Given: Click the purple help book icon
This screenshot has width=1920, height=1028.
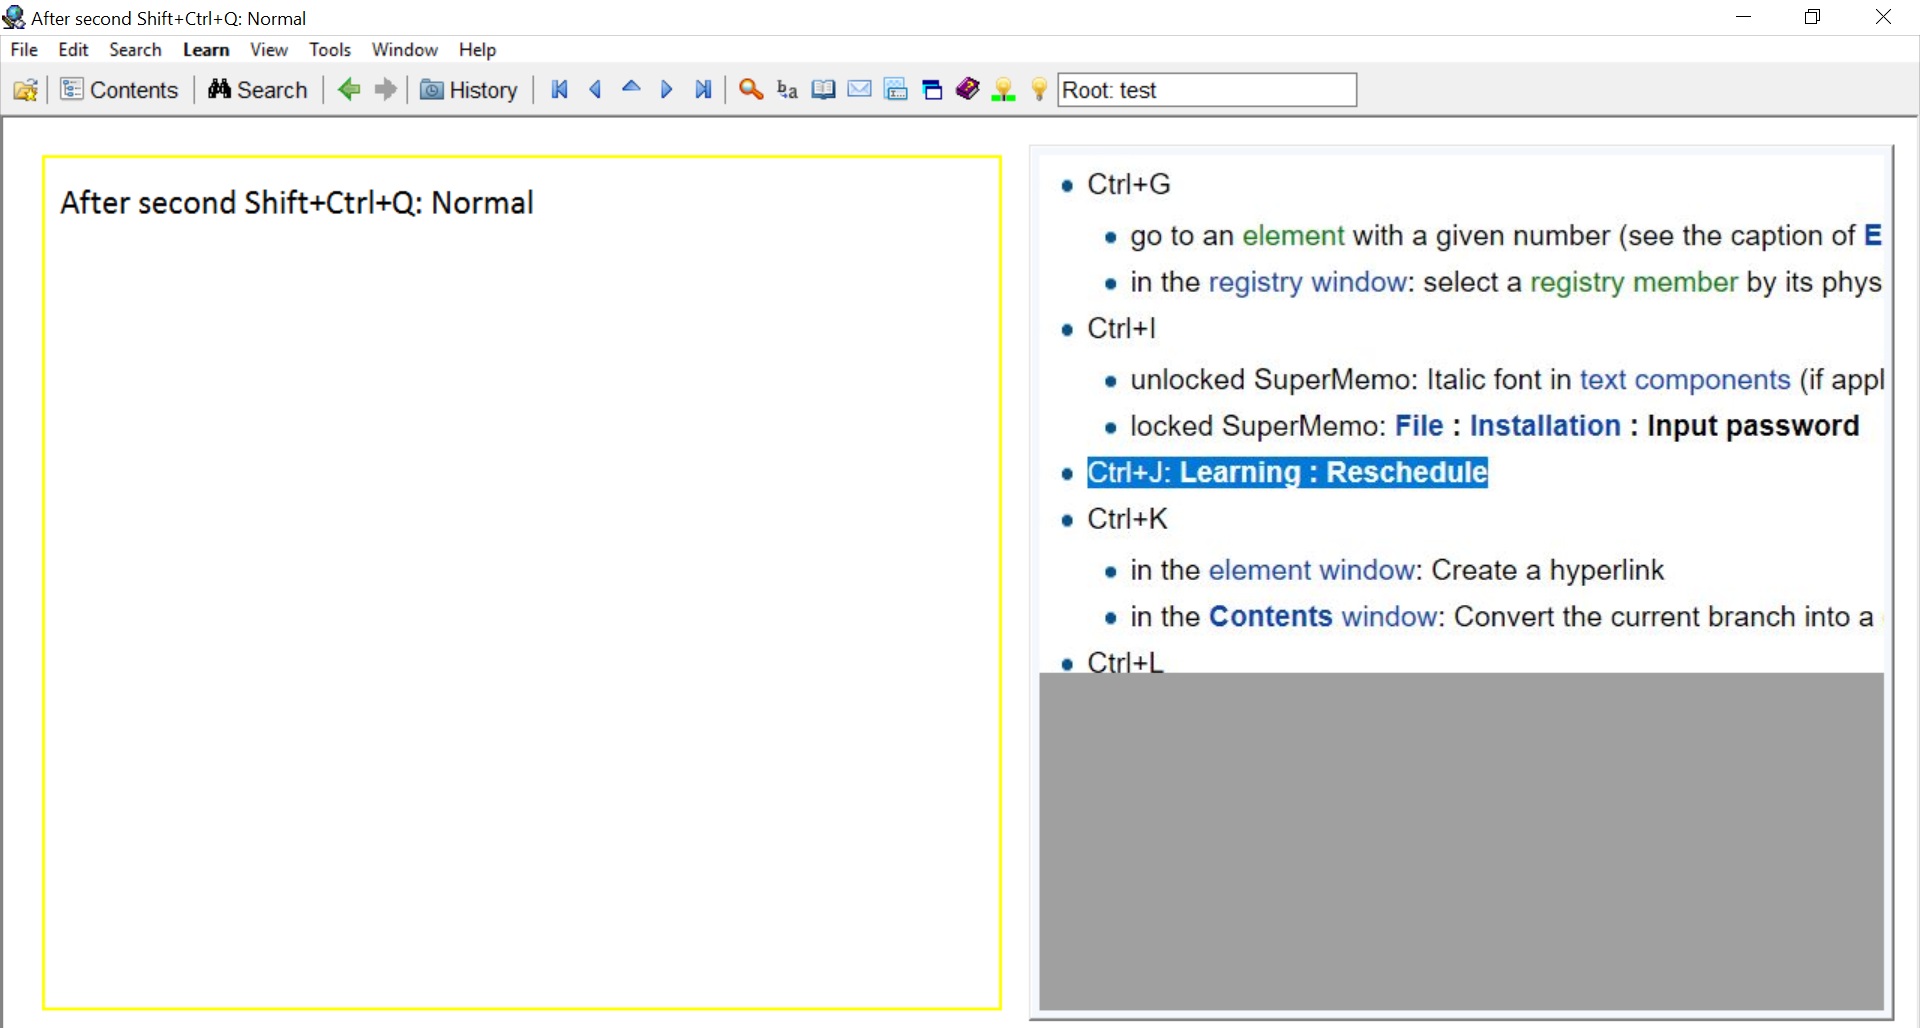Looking at the screenshot, I should coord(968,89).
